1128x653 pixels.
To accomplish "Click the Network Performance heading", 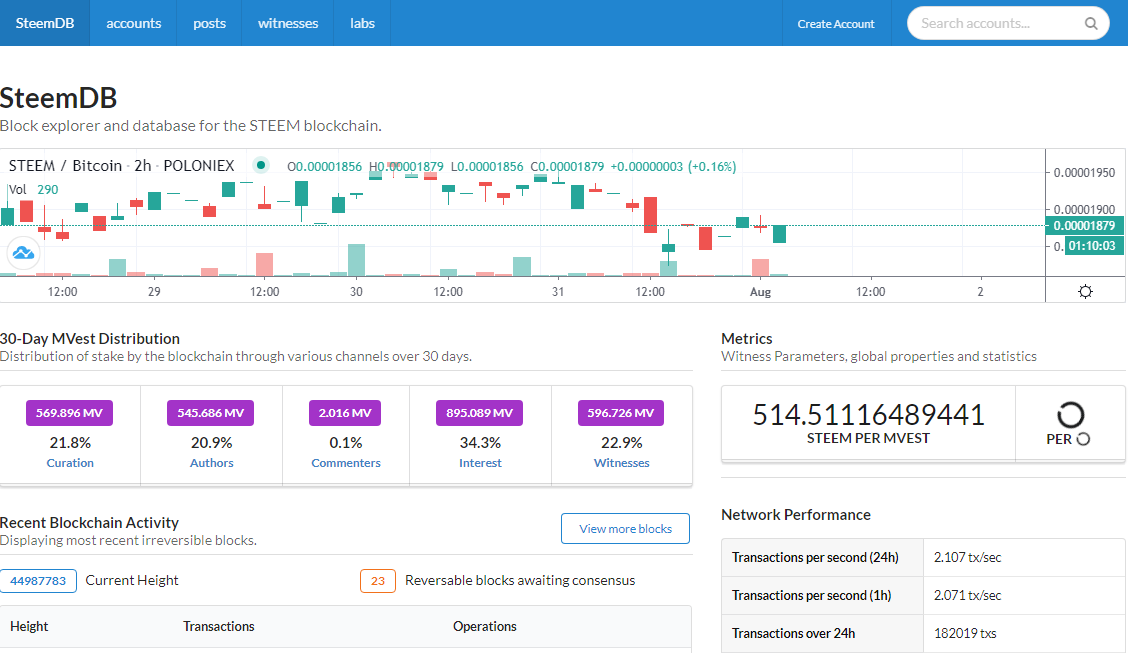I will tap(796, 515).
